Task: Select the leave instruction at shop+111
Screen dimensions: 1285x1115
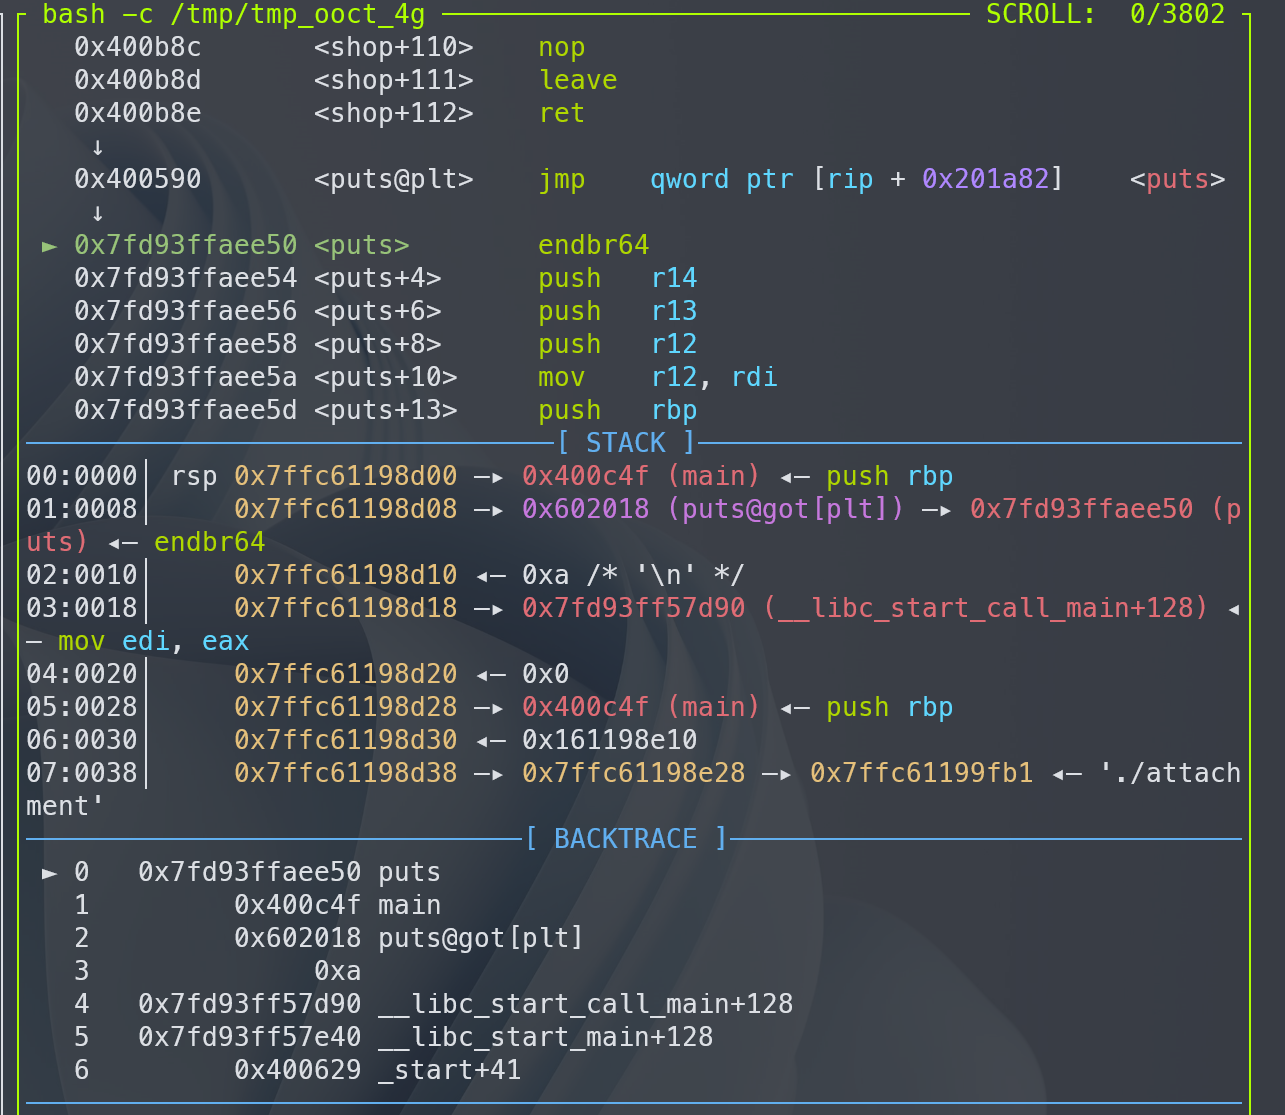Action: click(x=578, y=80)
